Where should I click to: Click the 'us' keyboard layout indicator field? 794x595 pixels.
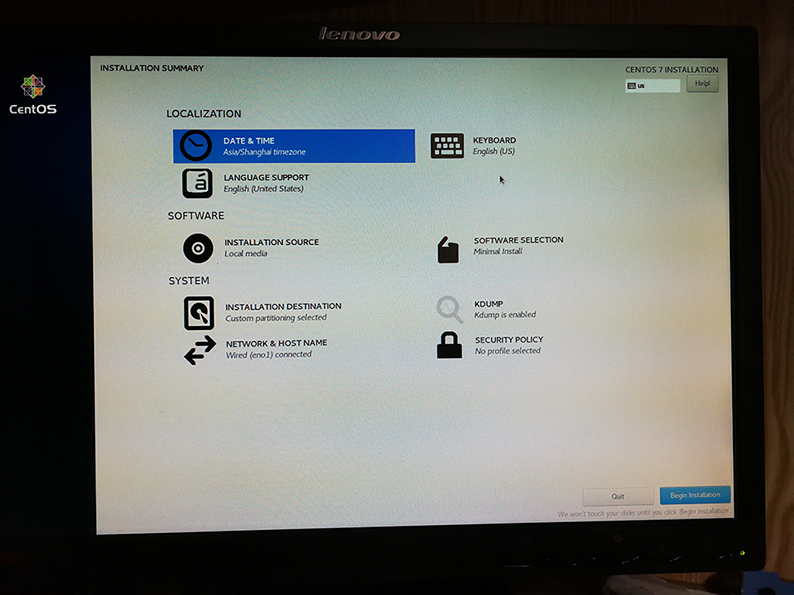653,86
